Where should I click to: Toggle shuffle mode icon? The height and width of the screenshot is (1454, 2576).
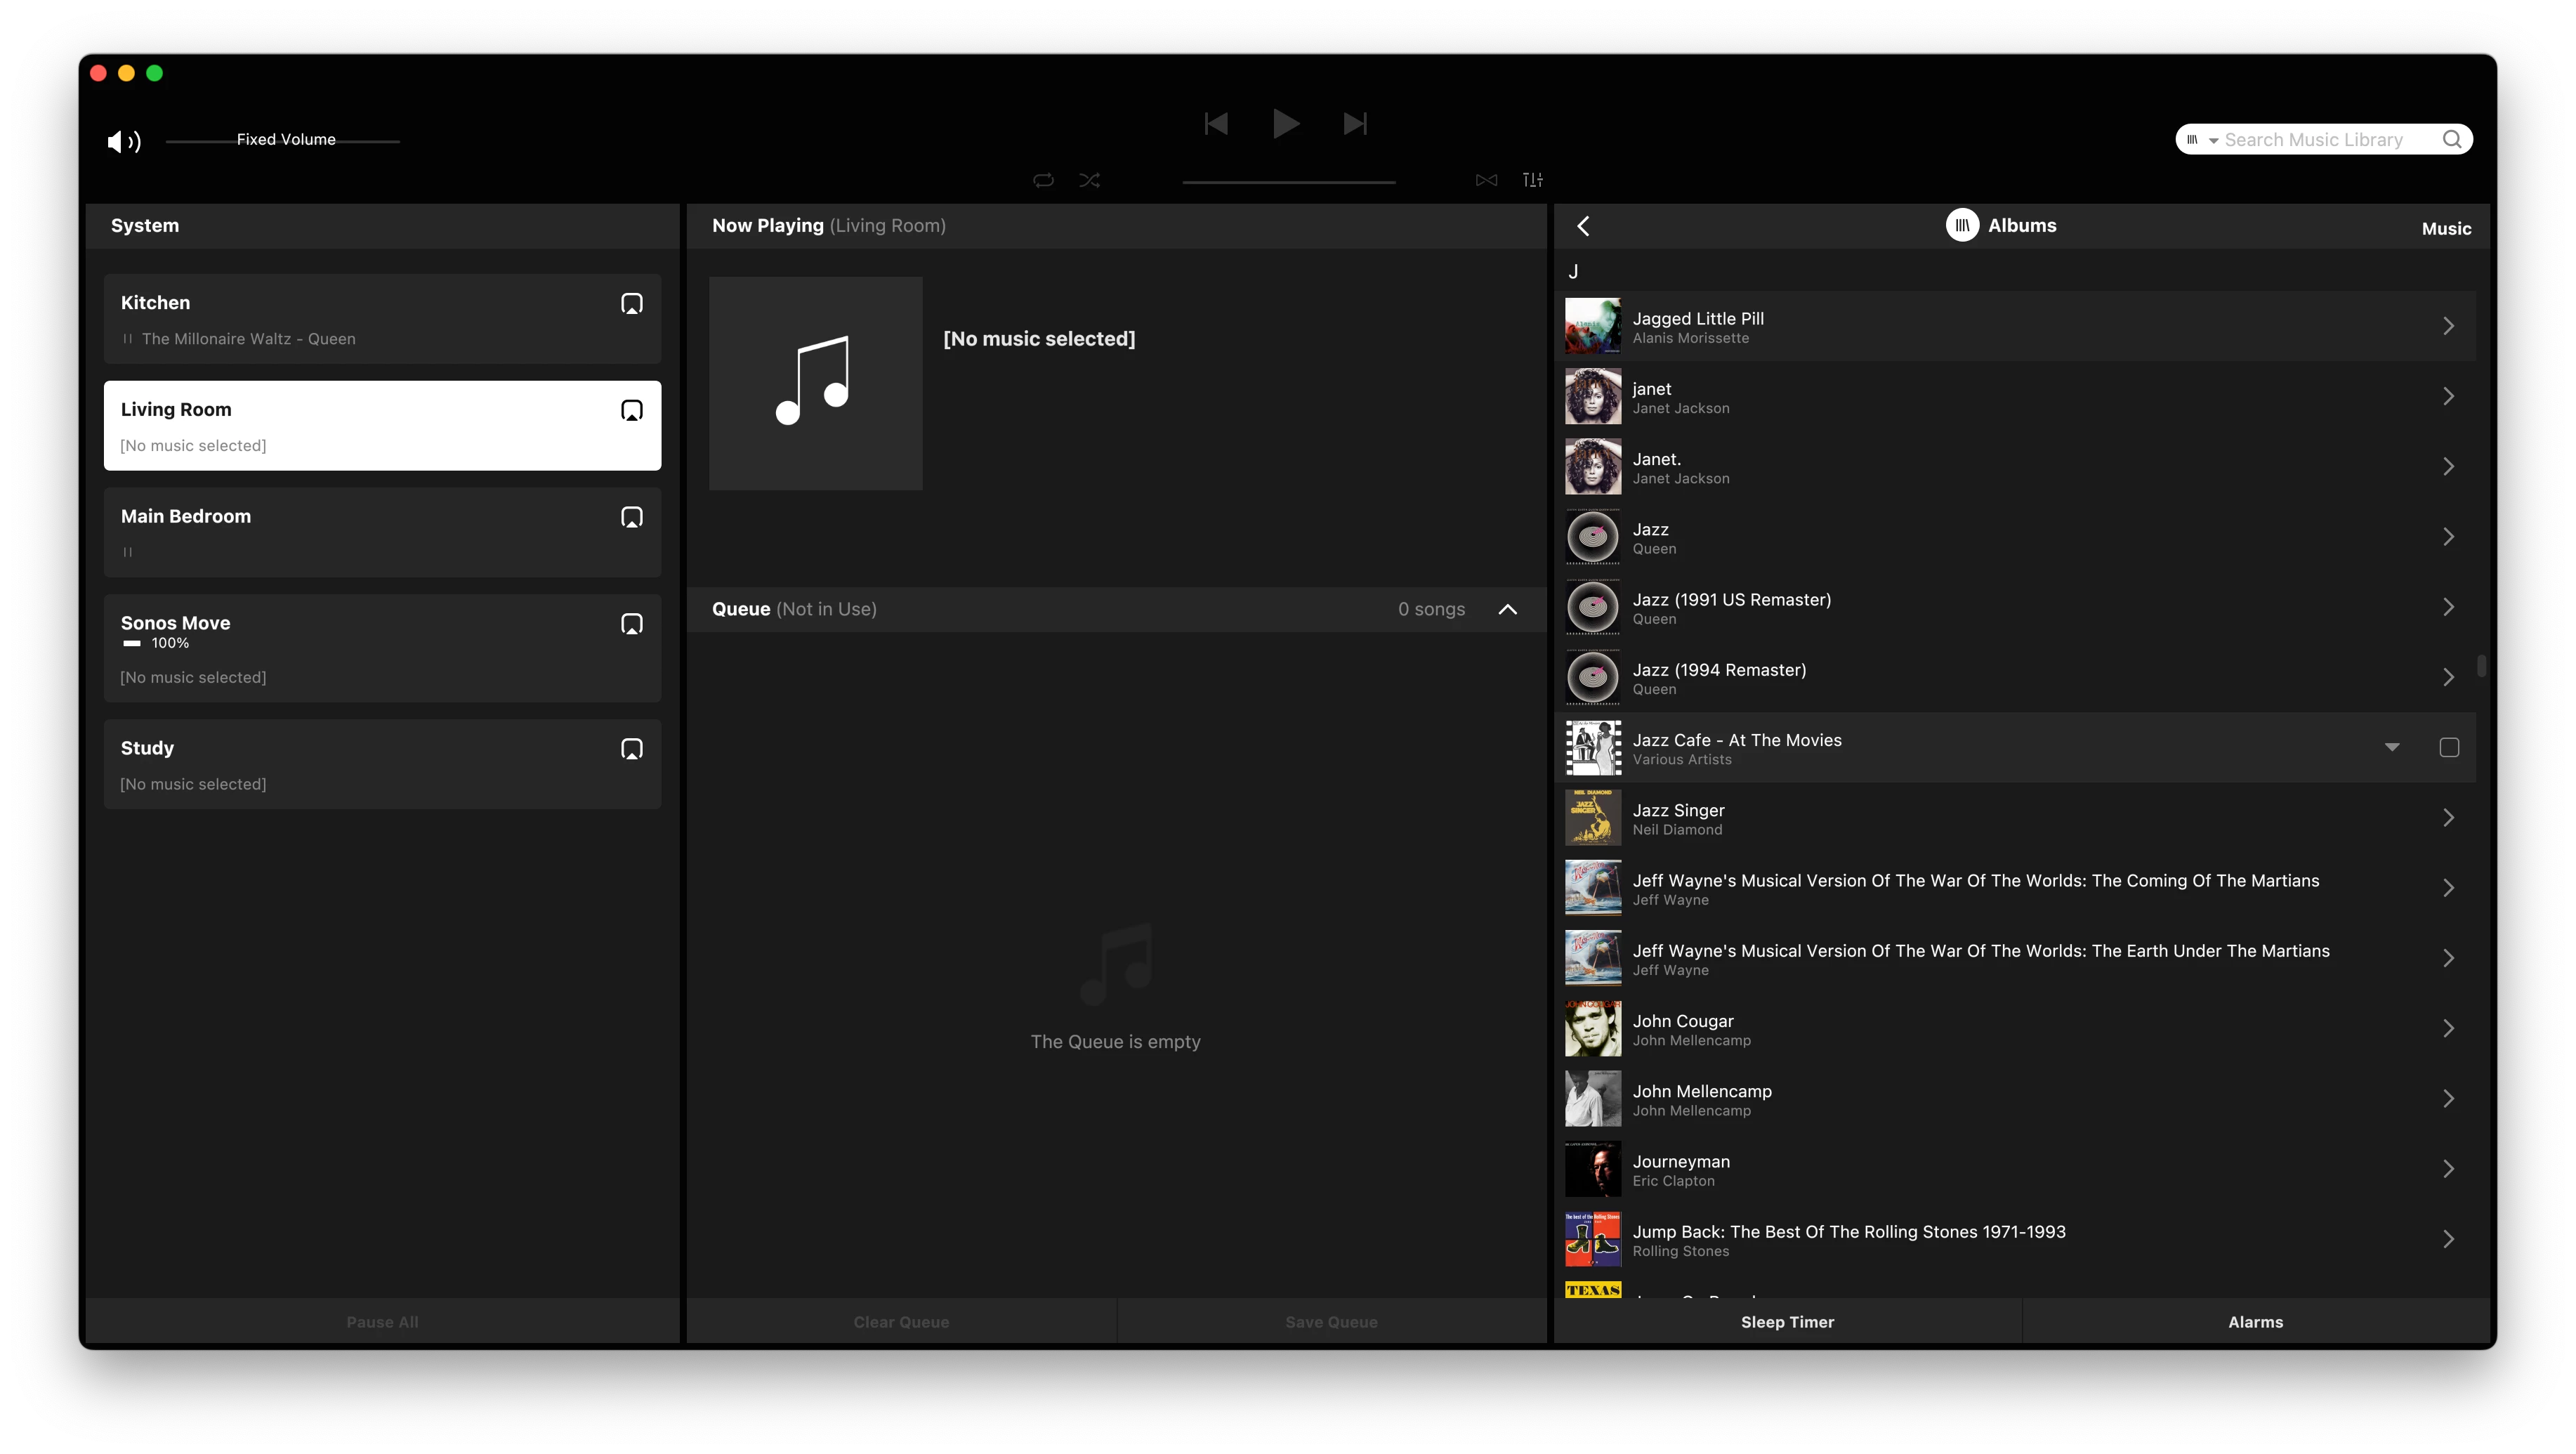pos(1090,180)
